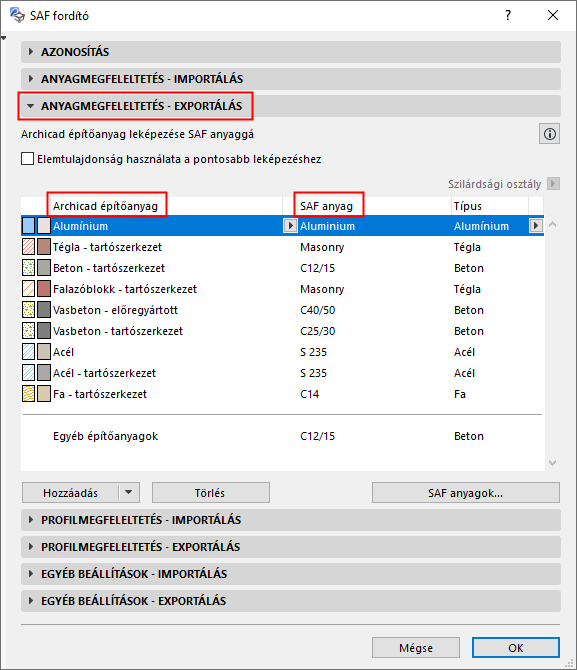Click the C14 SAF material cell
The height and width of the screenshot is (670, 577).
tap(309, 394)
